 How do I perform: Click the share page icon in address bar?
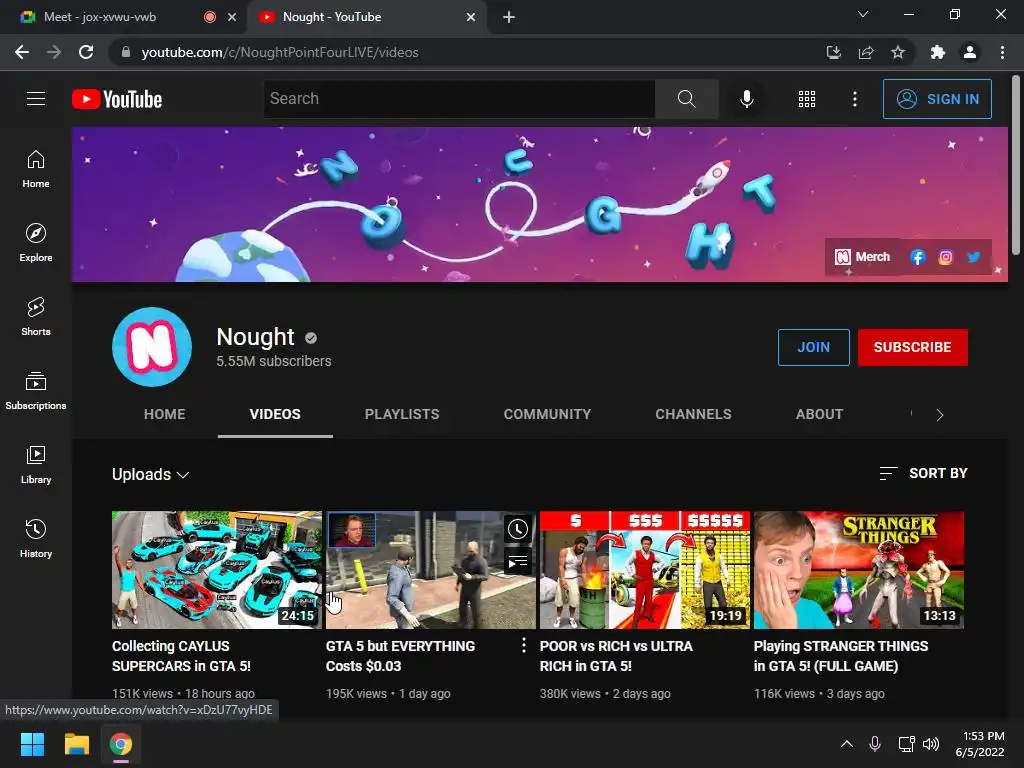click(866, 52)
